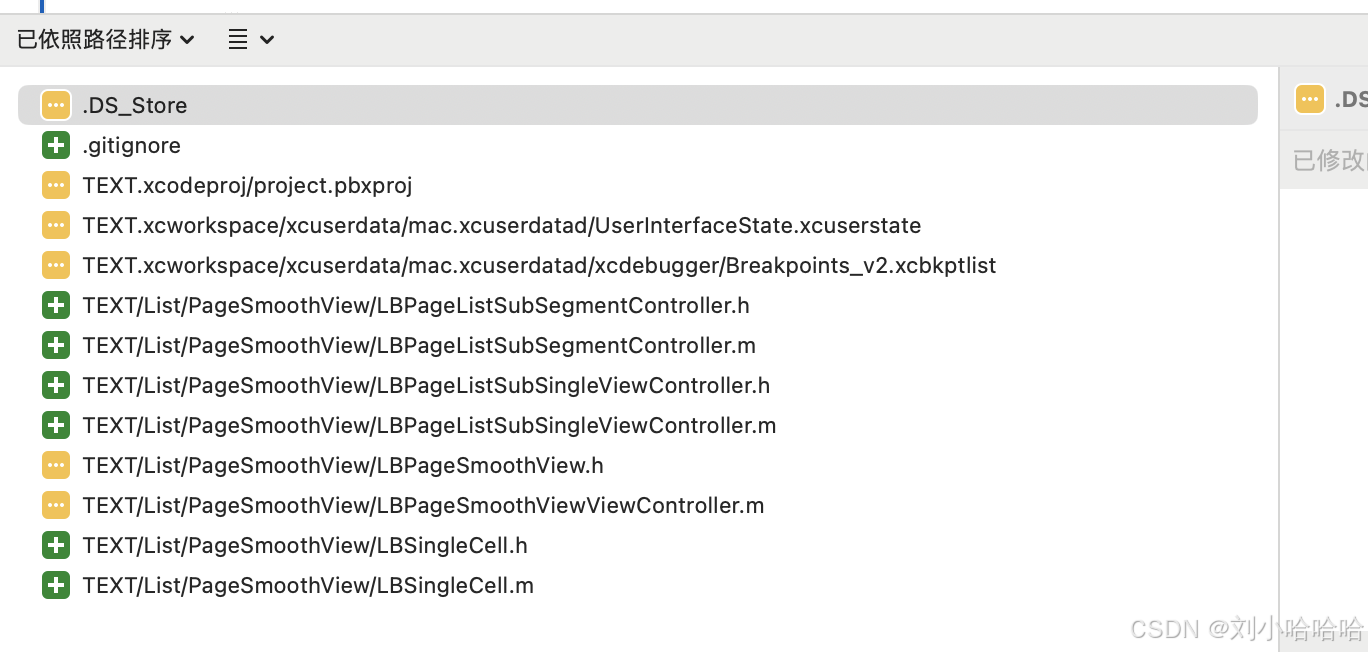The width and height of the screenshot is (1368, 652).
Task: Select the Breakpoints_v2.xcbkptlist file
Action: [x=539, y=265]
